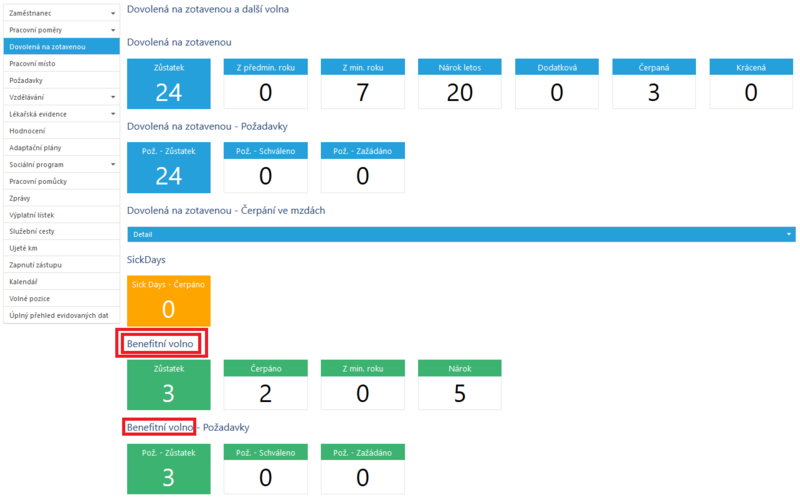The height and width of the screenshot is (498, 800).
Task: Open the Detail dropdown bar arrow
Action: pyautogui.click(x=788, y=234)
